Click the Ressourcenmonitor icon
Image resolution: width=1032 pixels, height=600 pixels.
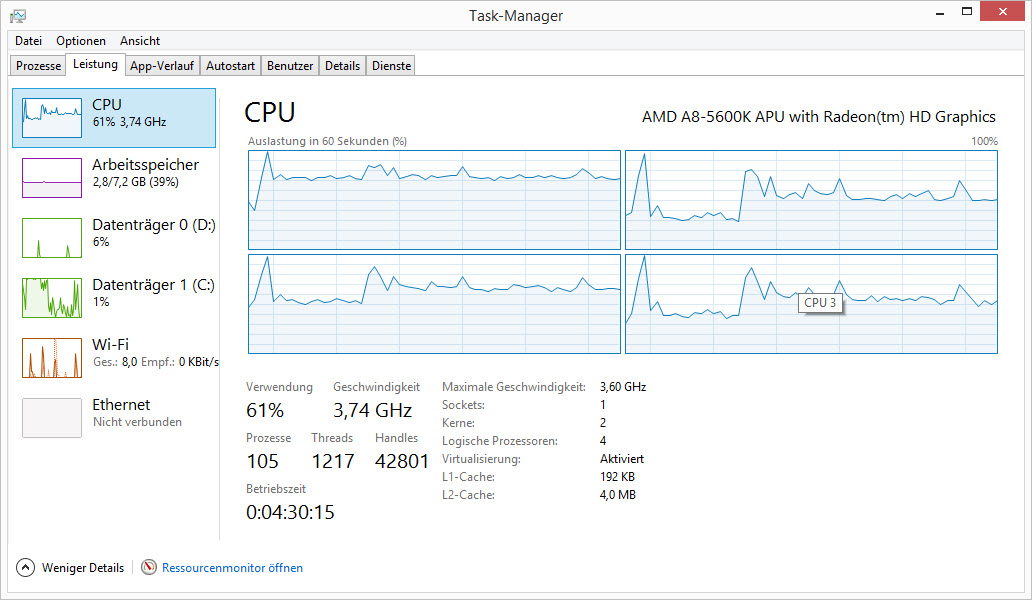click(150, 568)
